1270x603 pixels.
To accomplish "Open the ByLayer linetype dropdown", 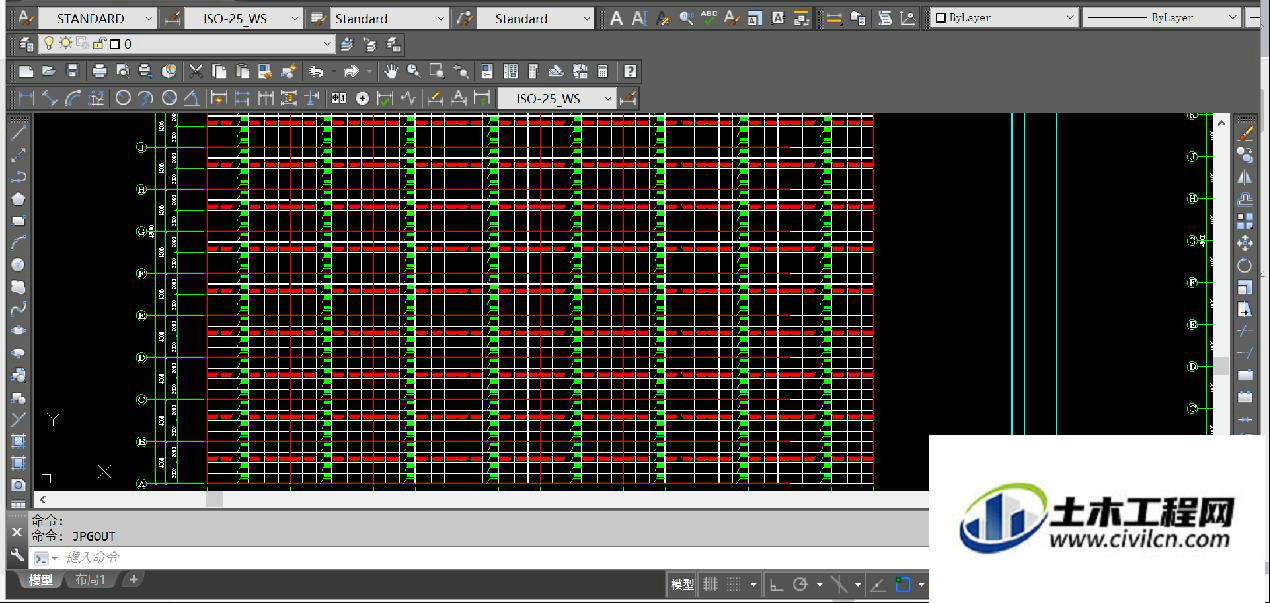I will tap(1162, 18).
